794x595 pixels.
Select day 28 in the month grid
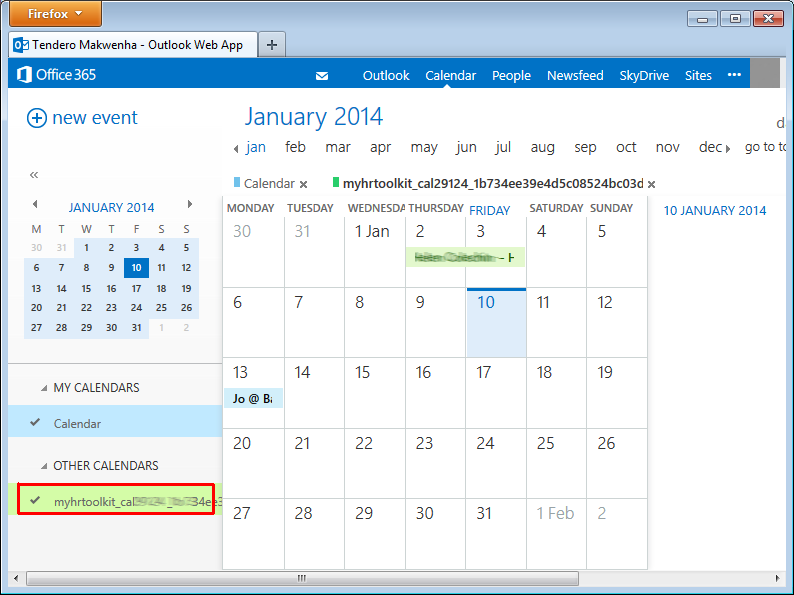(x=314, y=534)
